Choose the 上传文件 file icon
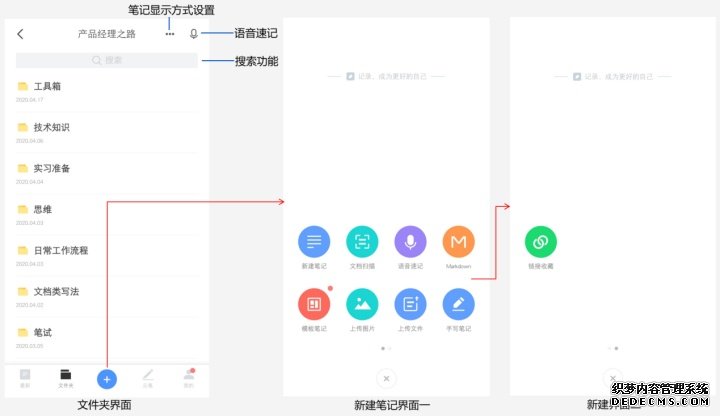Screen dimensions: 720x416 [x=411, y=304]
